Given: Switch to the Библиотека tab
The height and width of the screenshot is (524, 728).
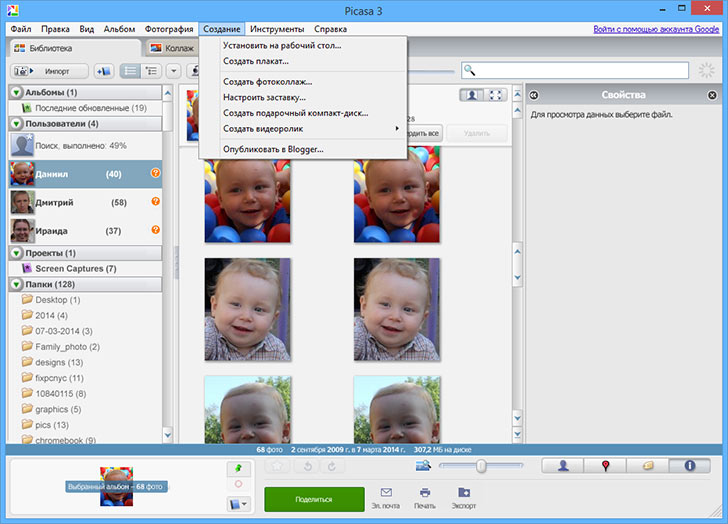Looking at the screenshot, I should (x=74, y=48).
